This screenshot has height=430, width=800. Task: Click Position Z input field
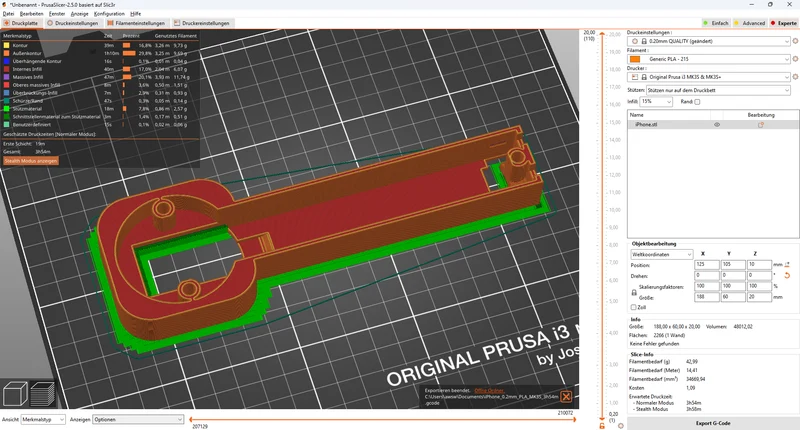pos(759,265)
